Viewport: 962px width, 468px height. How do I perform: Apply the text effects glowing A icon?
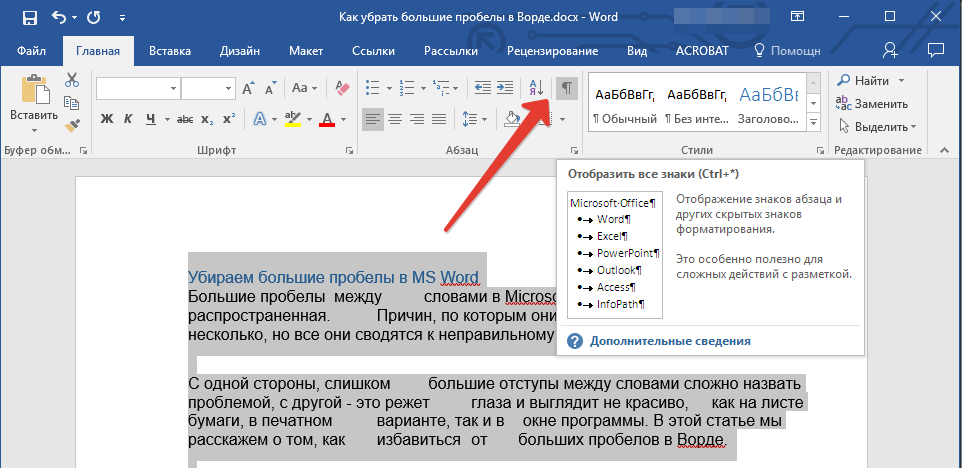pyautogui.click(x=260, y=120)
